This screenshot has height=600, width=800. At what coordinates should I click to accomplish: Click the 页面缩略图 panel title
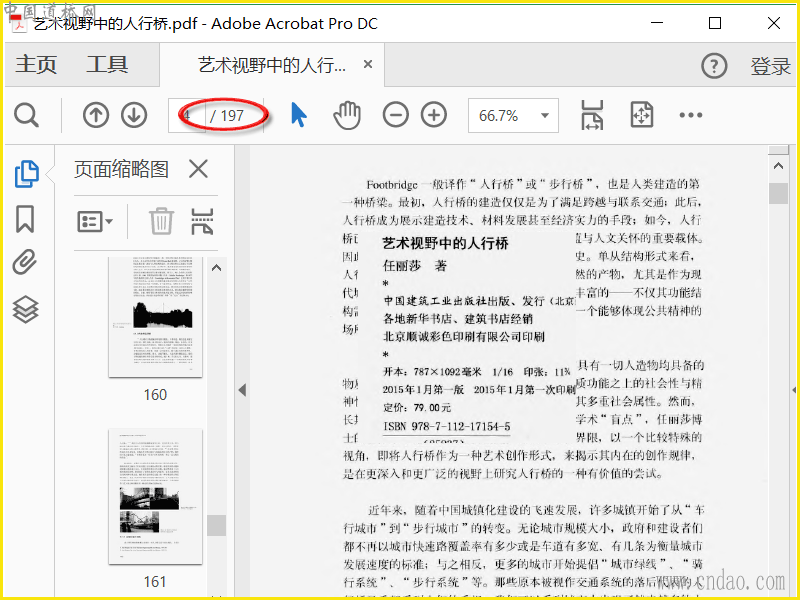click(121, 169)
